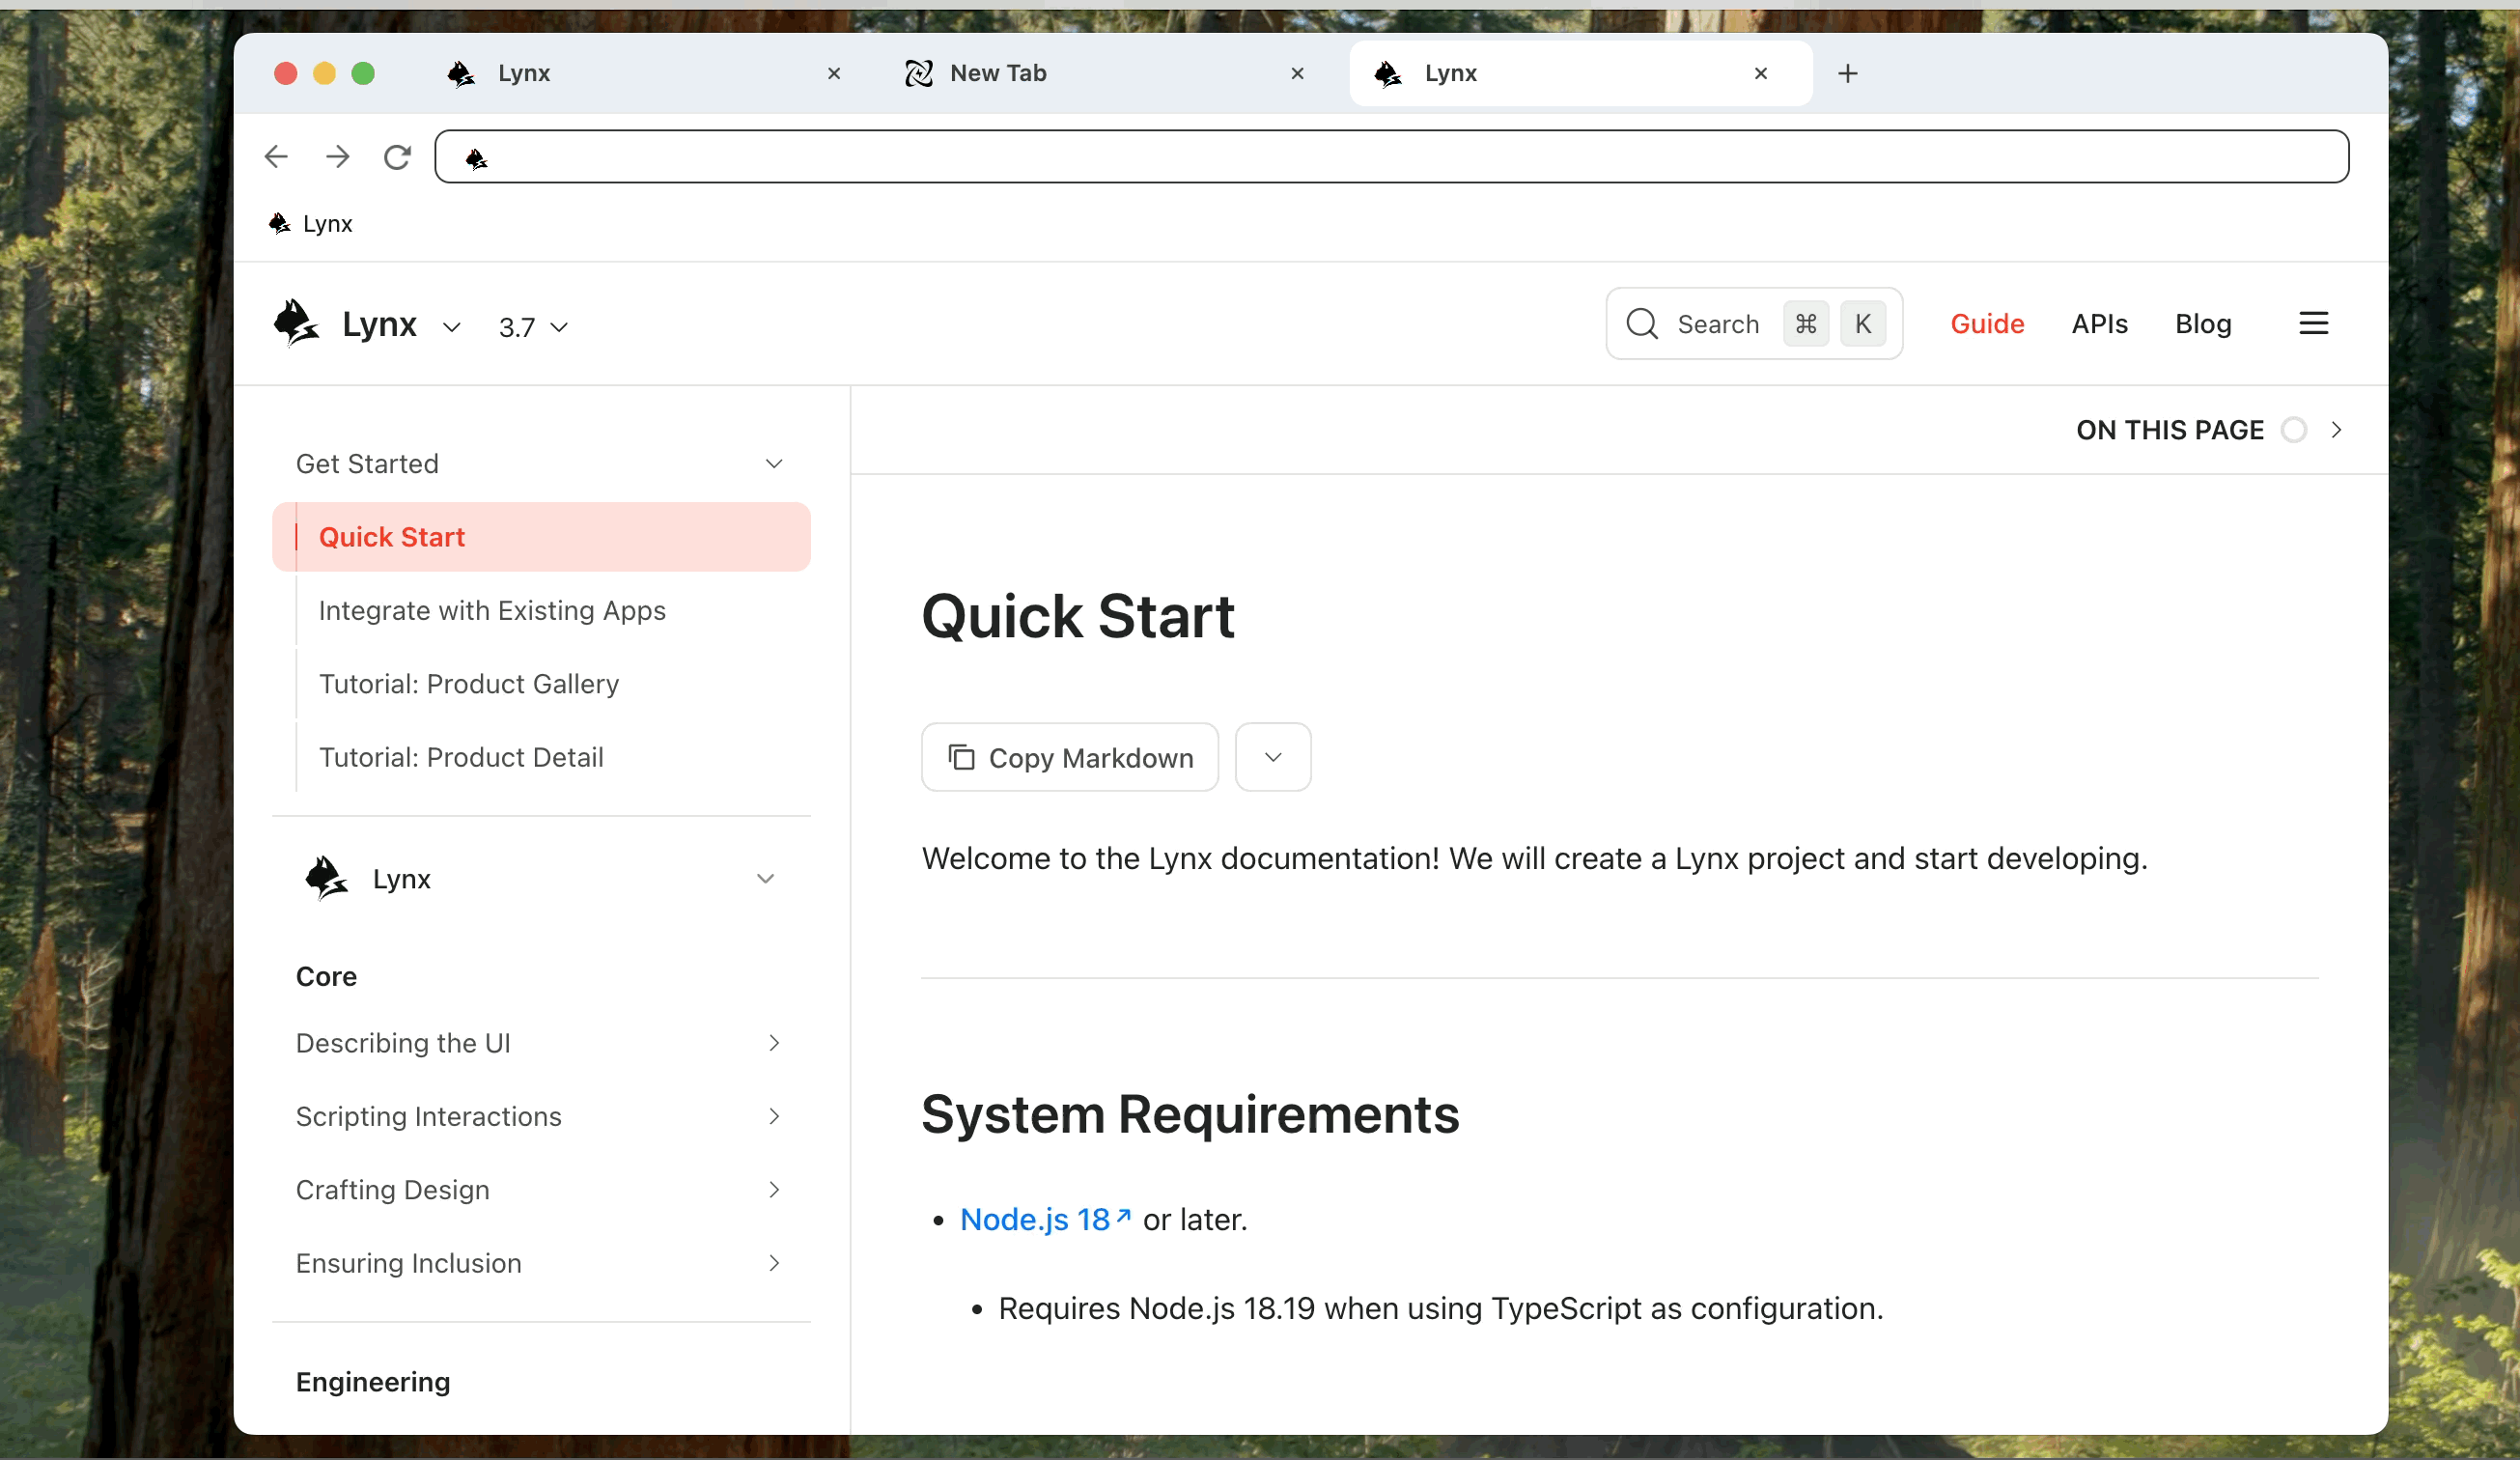This screenshot has height=1460, width=2520.
Task: Open the Copy Markdown options dropdown
Action: (1273, 758)
